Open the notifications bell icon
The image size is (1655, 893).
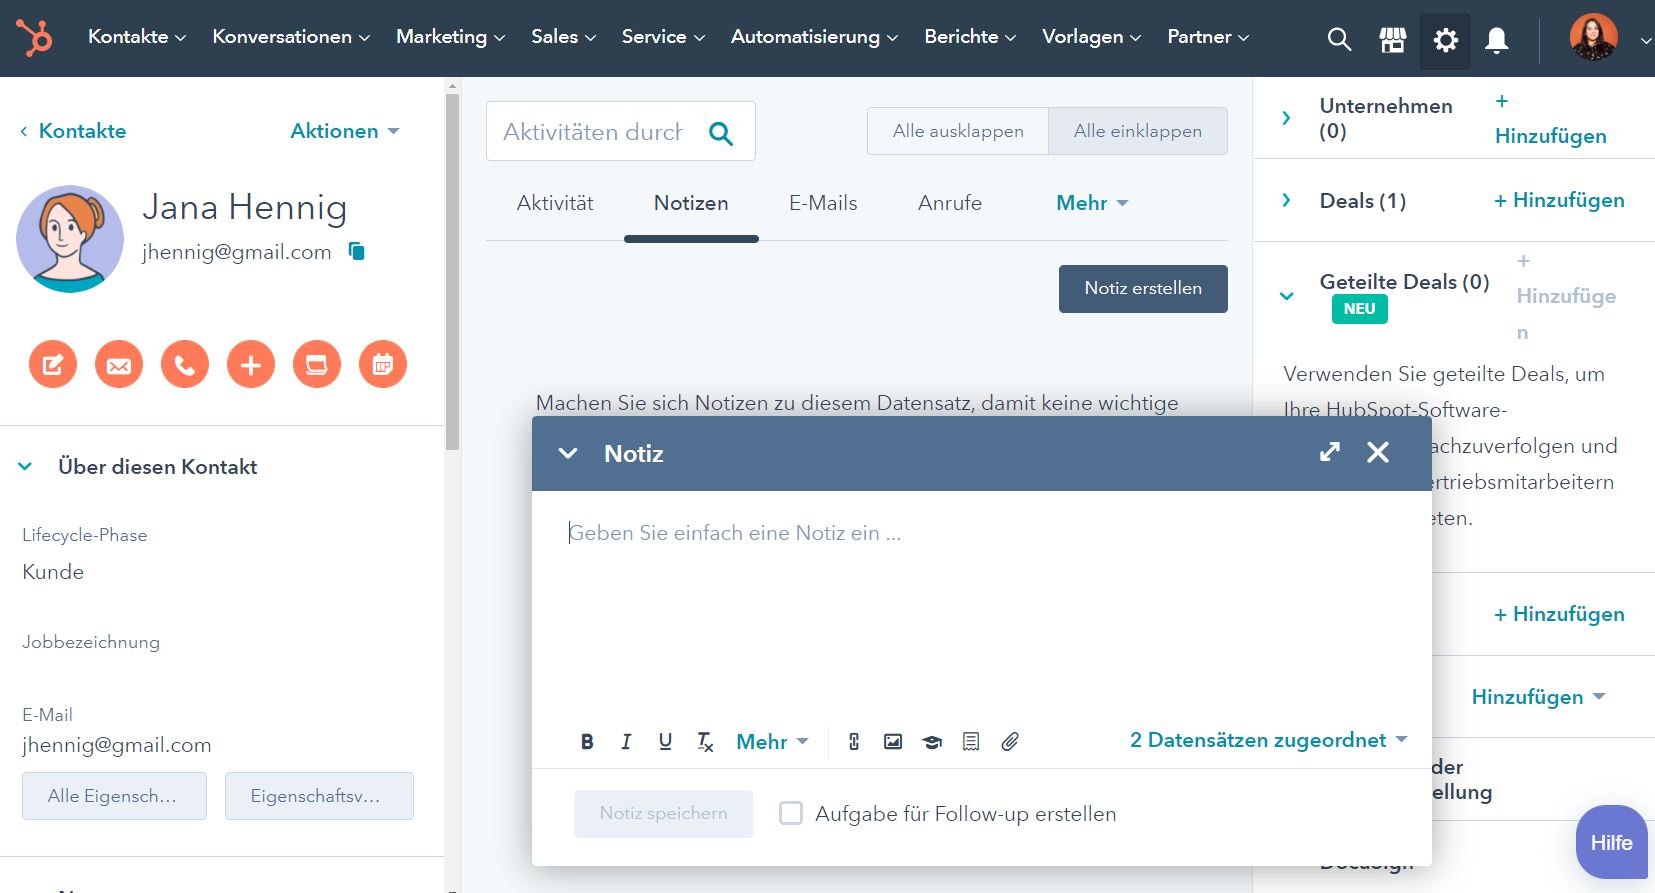coord(1496,40)
